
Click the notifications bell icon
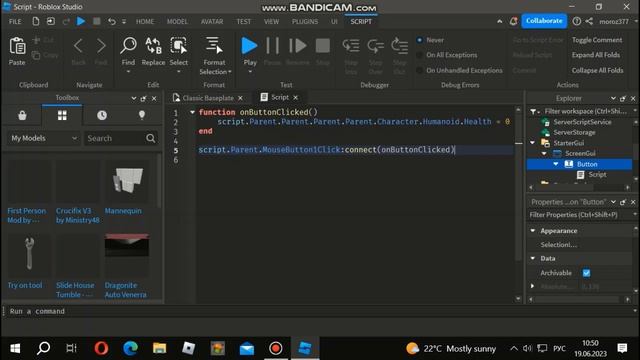tap(513, 21)
